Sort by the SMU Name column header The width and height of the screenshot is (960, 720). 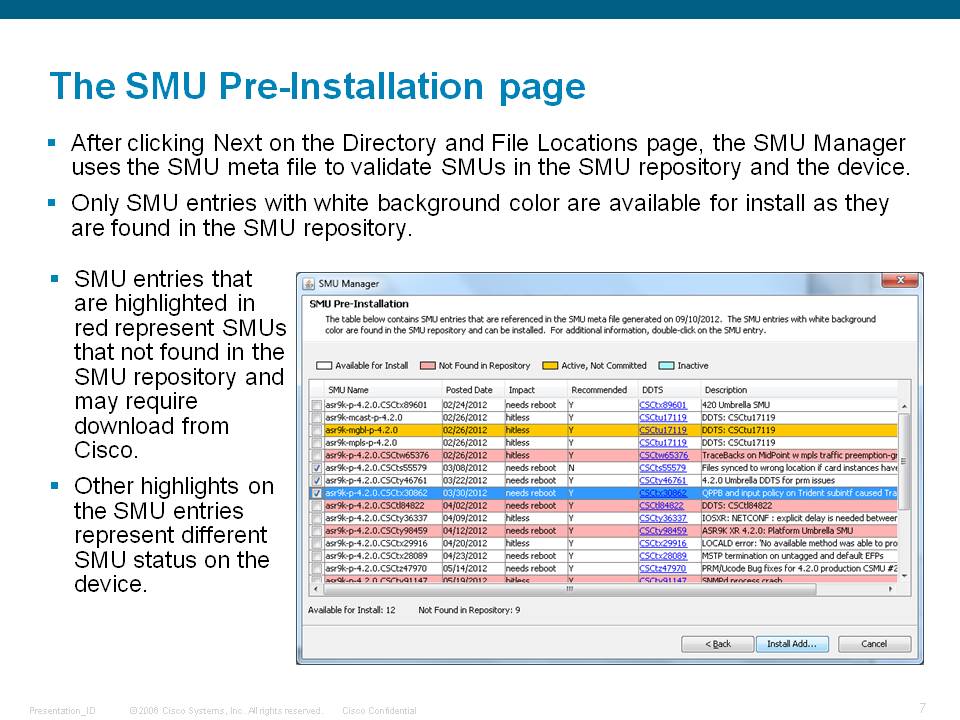383,389
